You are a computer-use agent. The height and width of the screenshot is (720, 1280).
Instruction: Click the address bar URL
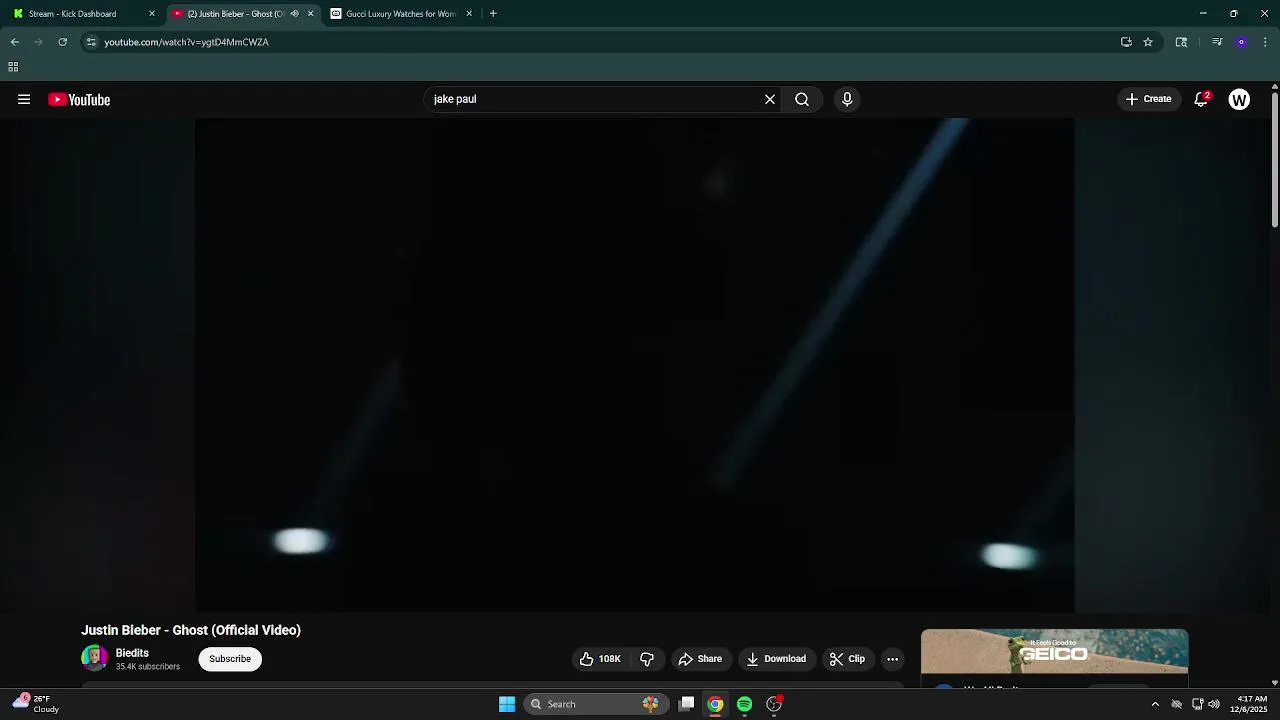point(186,42)
